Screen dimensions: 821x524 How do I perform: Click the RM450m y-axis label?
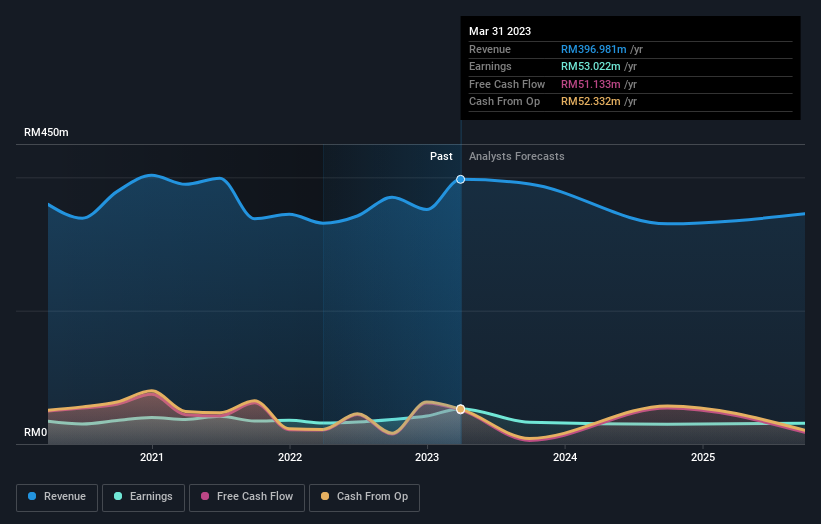coord(46,132)
